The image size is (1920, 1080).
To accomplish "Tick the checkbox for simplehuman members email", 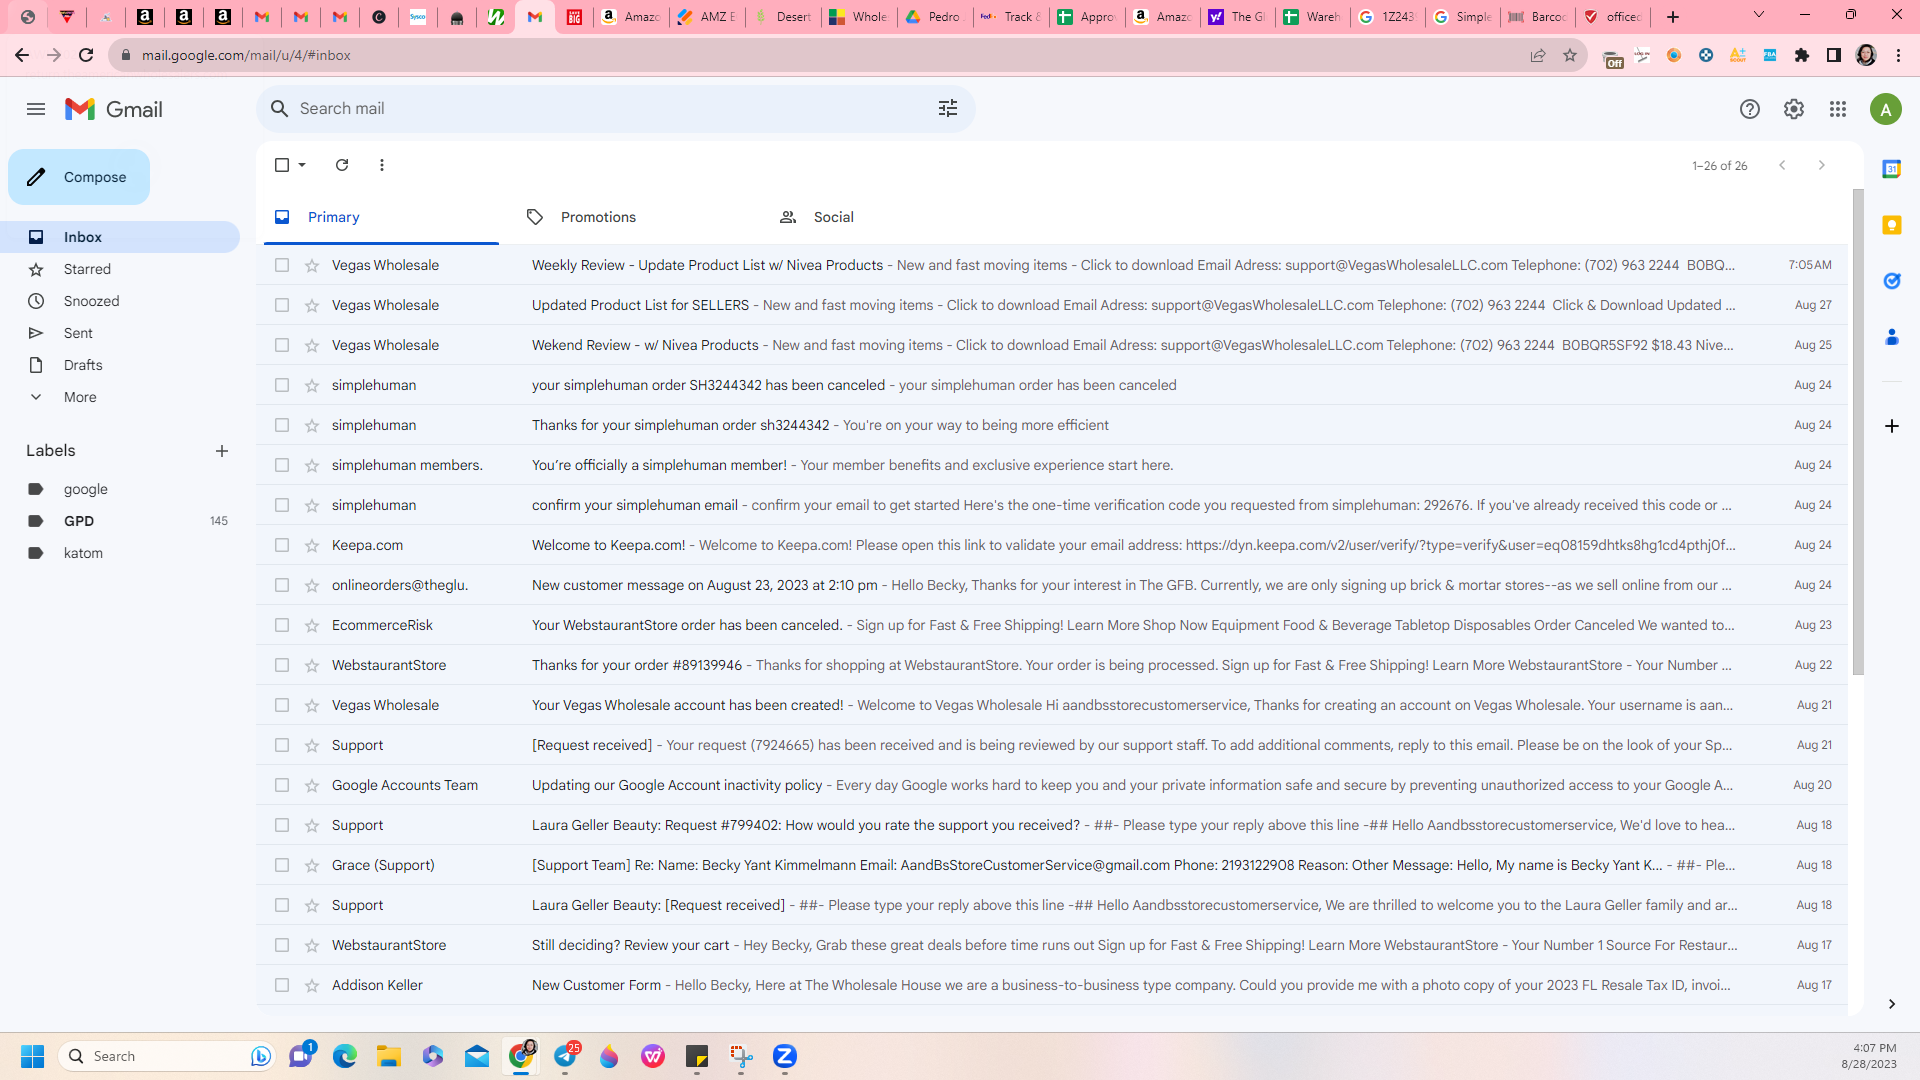I will pos(282,465).
